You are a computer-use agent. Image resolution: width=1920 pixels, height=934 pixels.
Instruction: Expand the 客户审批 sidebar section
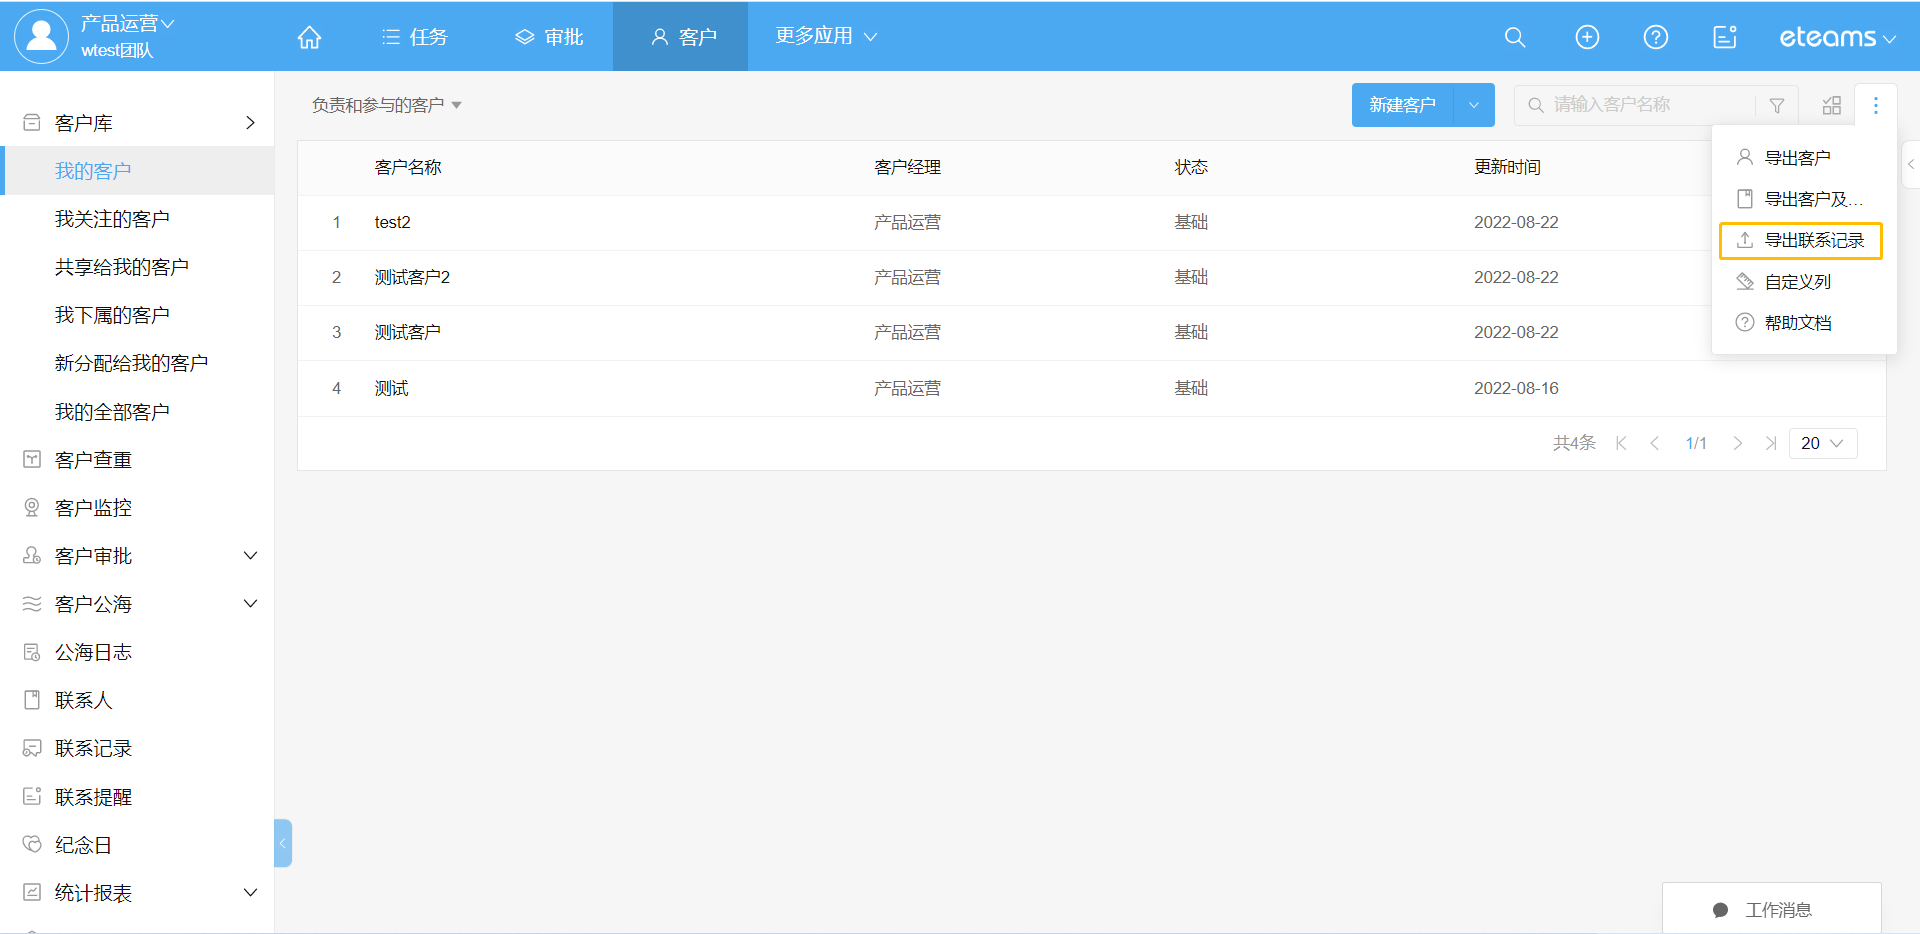[x=251, y=556]
